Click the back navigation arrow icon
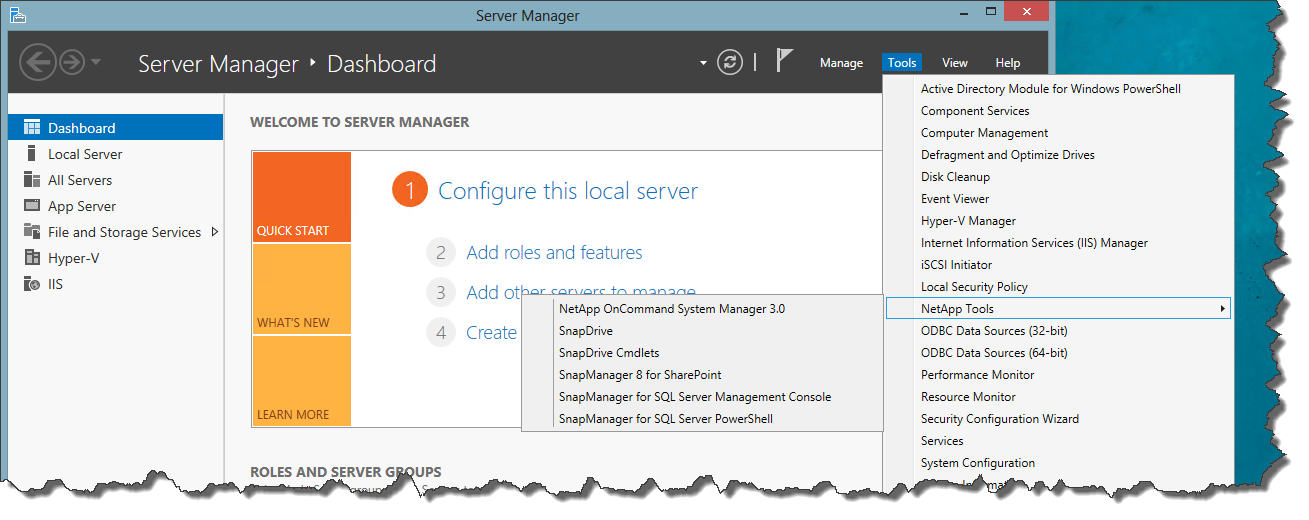Viewport: 1309px width, 520px height. click(x=38, y=63)
